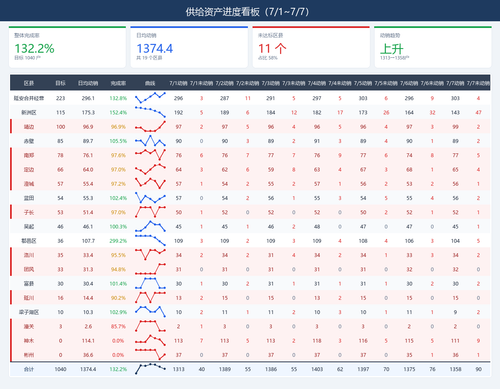This screenshot has width=500, height=389.
Task: Click the red '11 个' figure
Action: click(x=272, y=49)
